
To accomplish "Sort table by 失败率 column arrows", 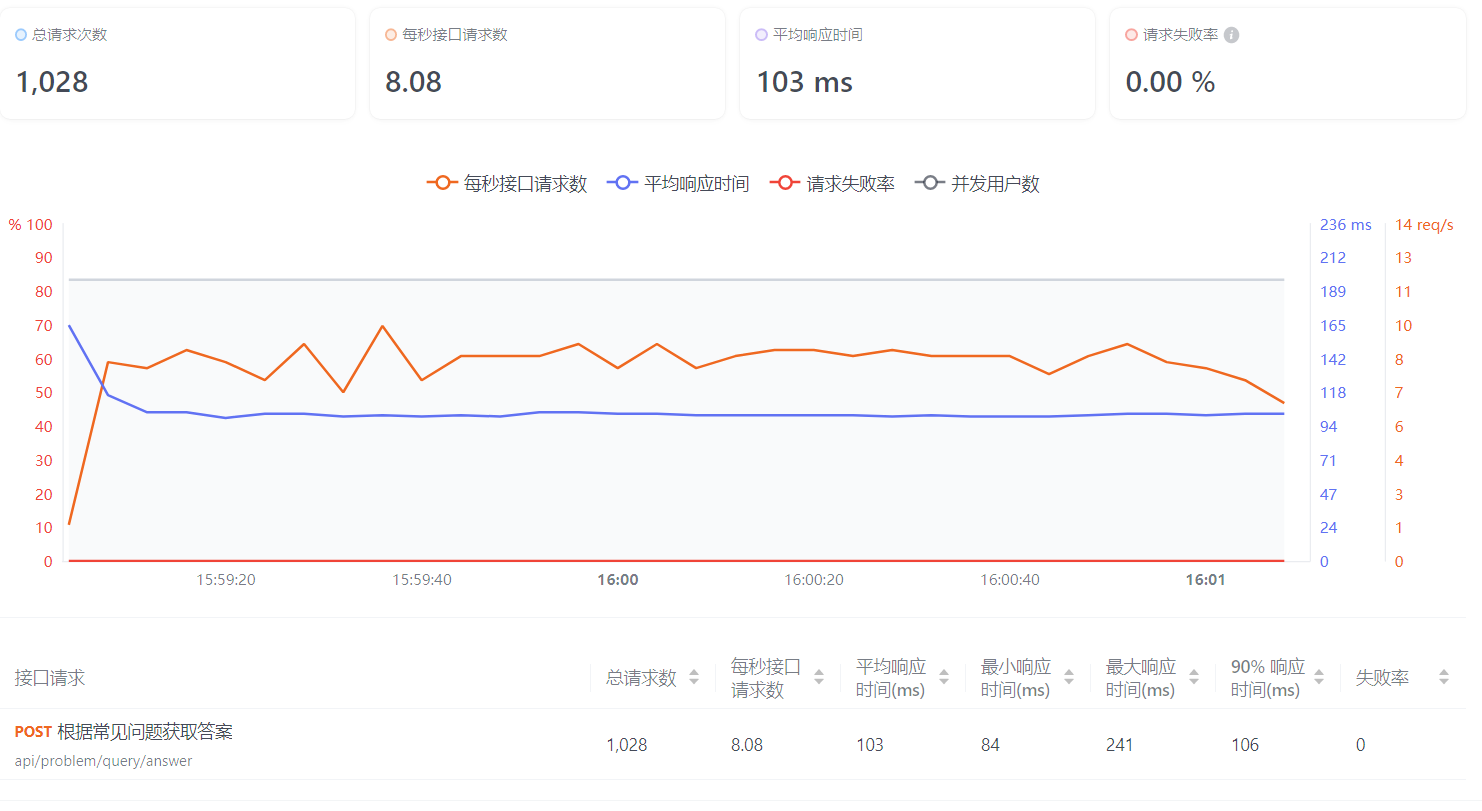I will click(x=1444, y=677).
